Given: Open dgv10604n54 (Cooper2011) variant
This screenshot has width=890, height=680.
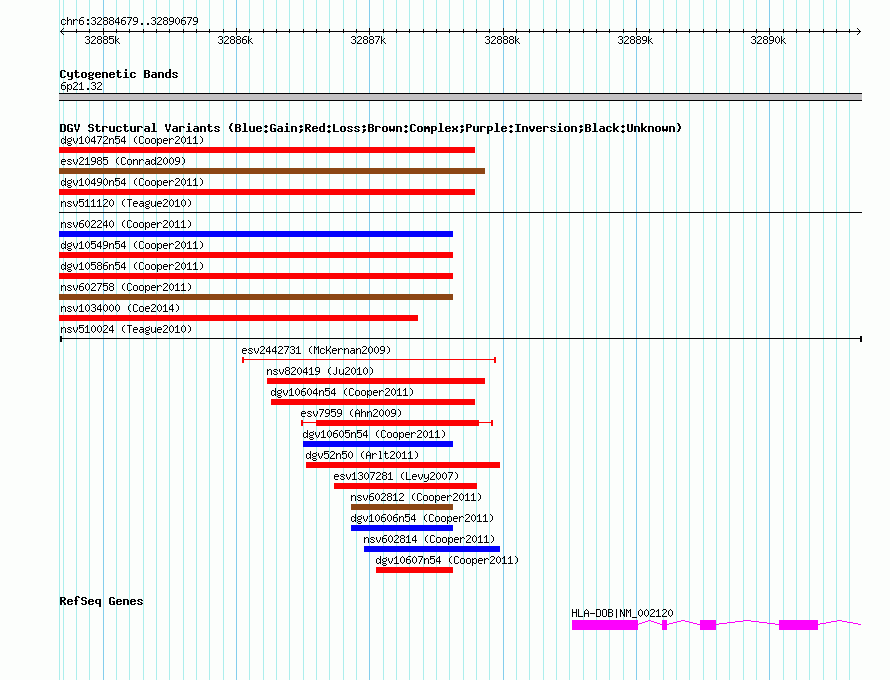Looking at the screenshot, I should click(342, 392).
